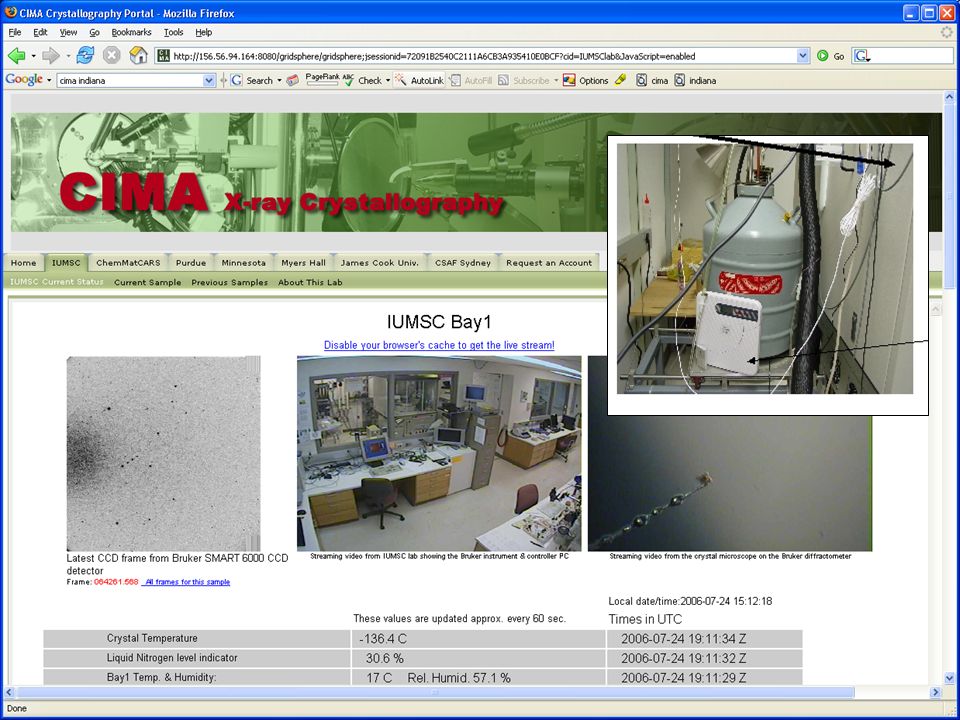Click the Subscribe toolbar button
960x720 pixels.
pos(524,80)
